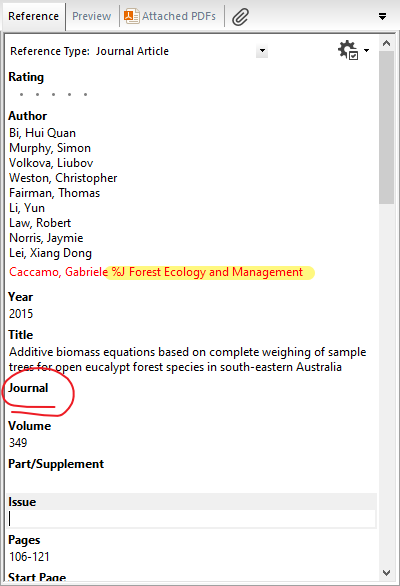Open the Attached PDFs tab
This screenshot has height=586, width=400.
[171, 16]
